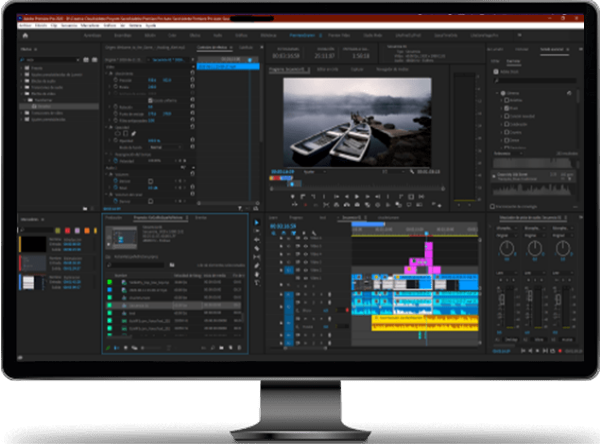Add marker in Program monitor transport
This screenshot has width=600, height=444.
pyautogui.click(x=292, y=196)
